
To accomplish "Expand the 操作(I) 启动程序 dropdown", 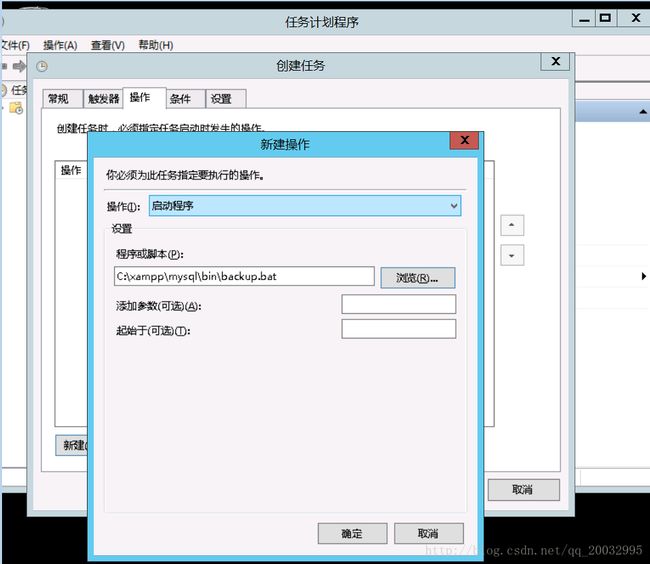I will pyautogui.click(x=305, y=206).
